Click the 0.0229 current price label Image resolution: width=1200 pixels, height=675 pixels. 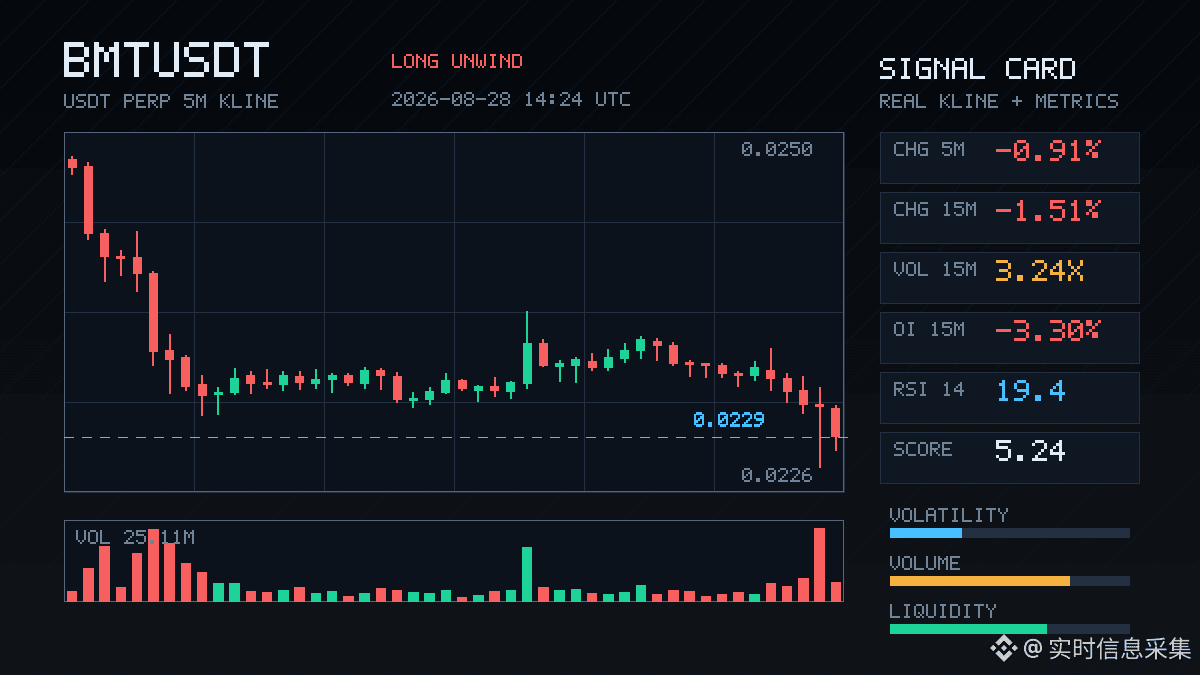tap(729, 420)
